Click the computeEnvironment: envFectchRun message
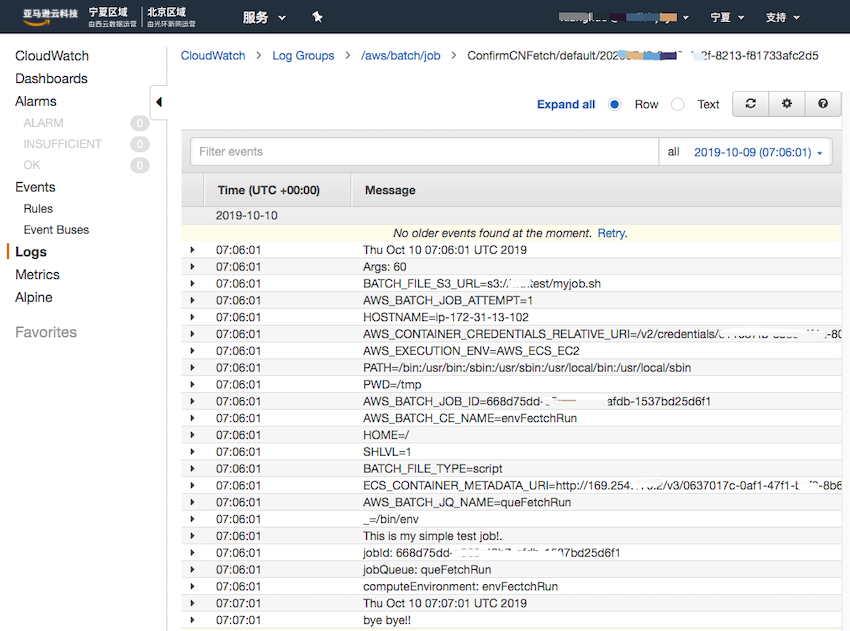This screenshot has width=850, height=631. click(461, 586)
